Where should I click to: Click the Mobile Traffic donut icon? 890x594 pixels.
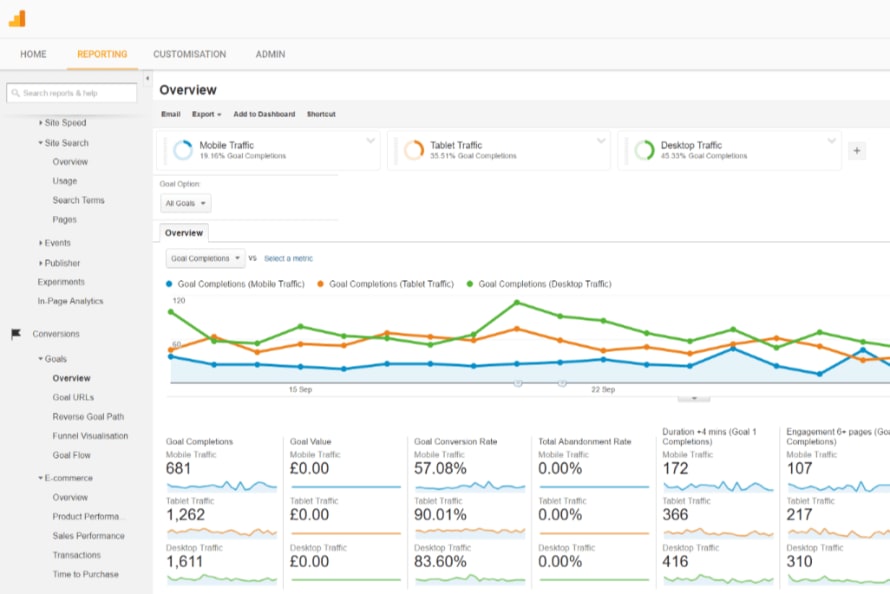point(182,150)
